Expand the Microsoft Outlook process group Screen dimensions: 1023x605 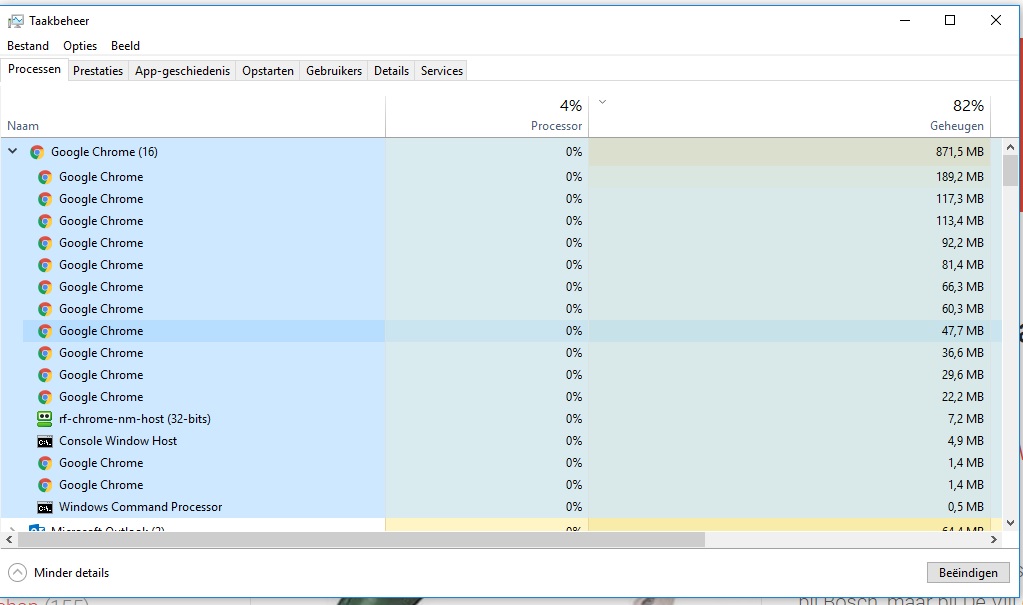pyautogui.click(x=13, y=530)
